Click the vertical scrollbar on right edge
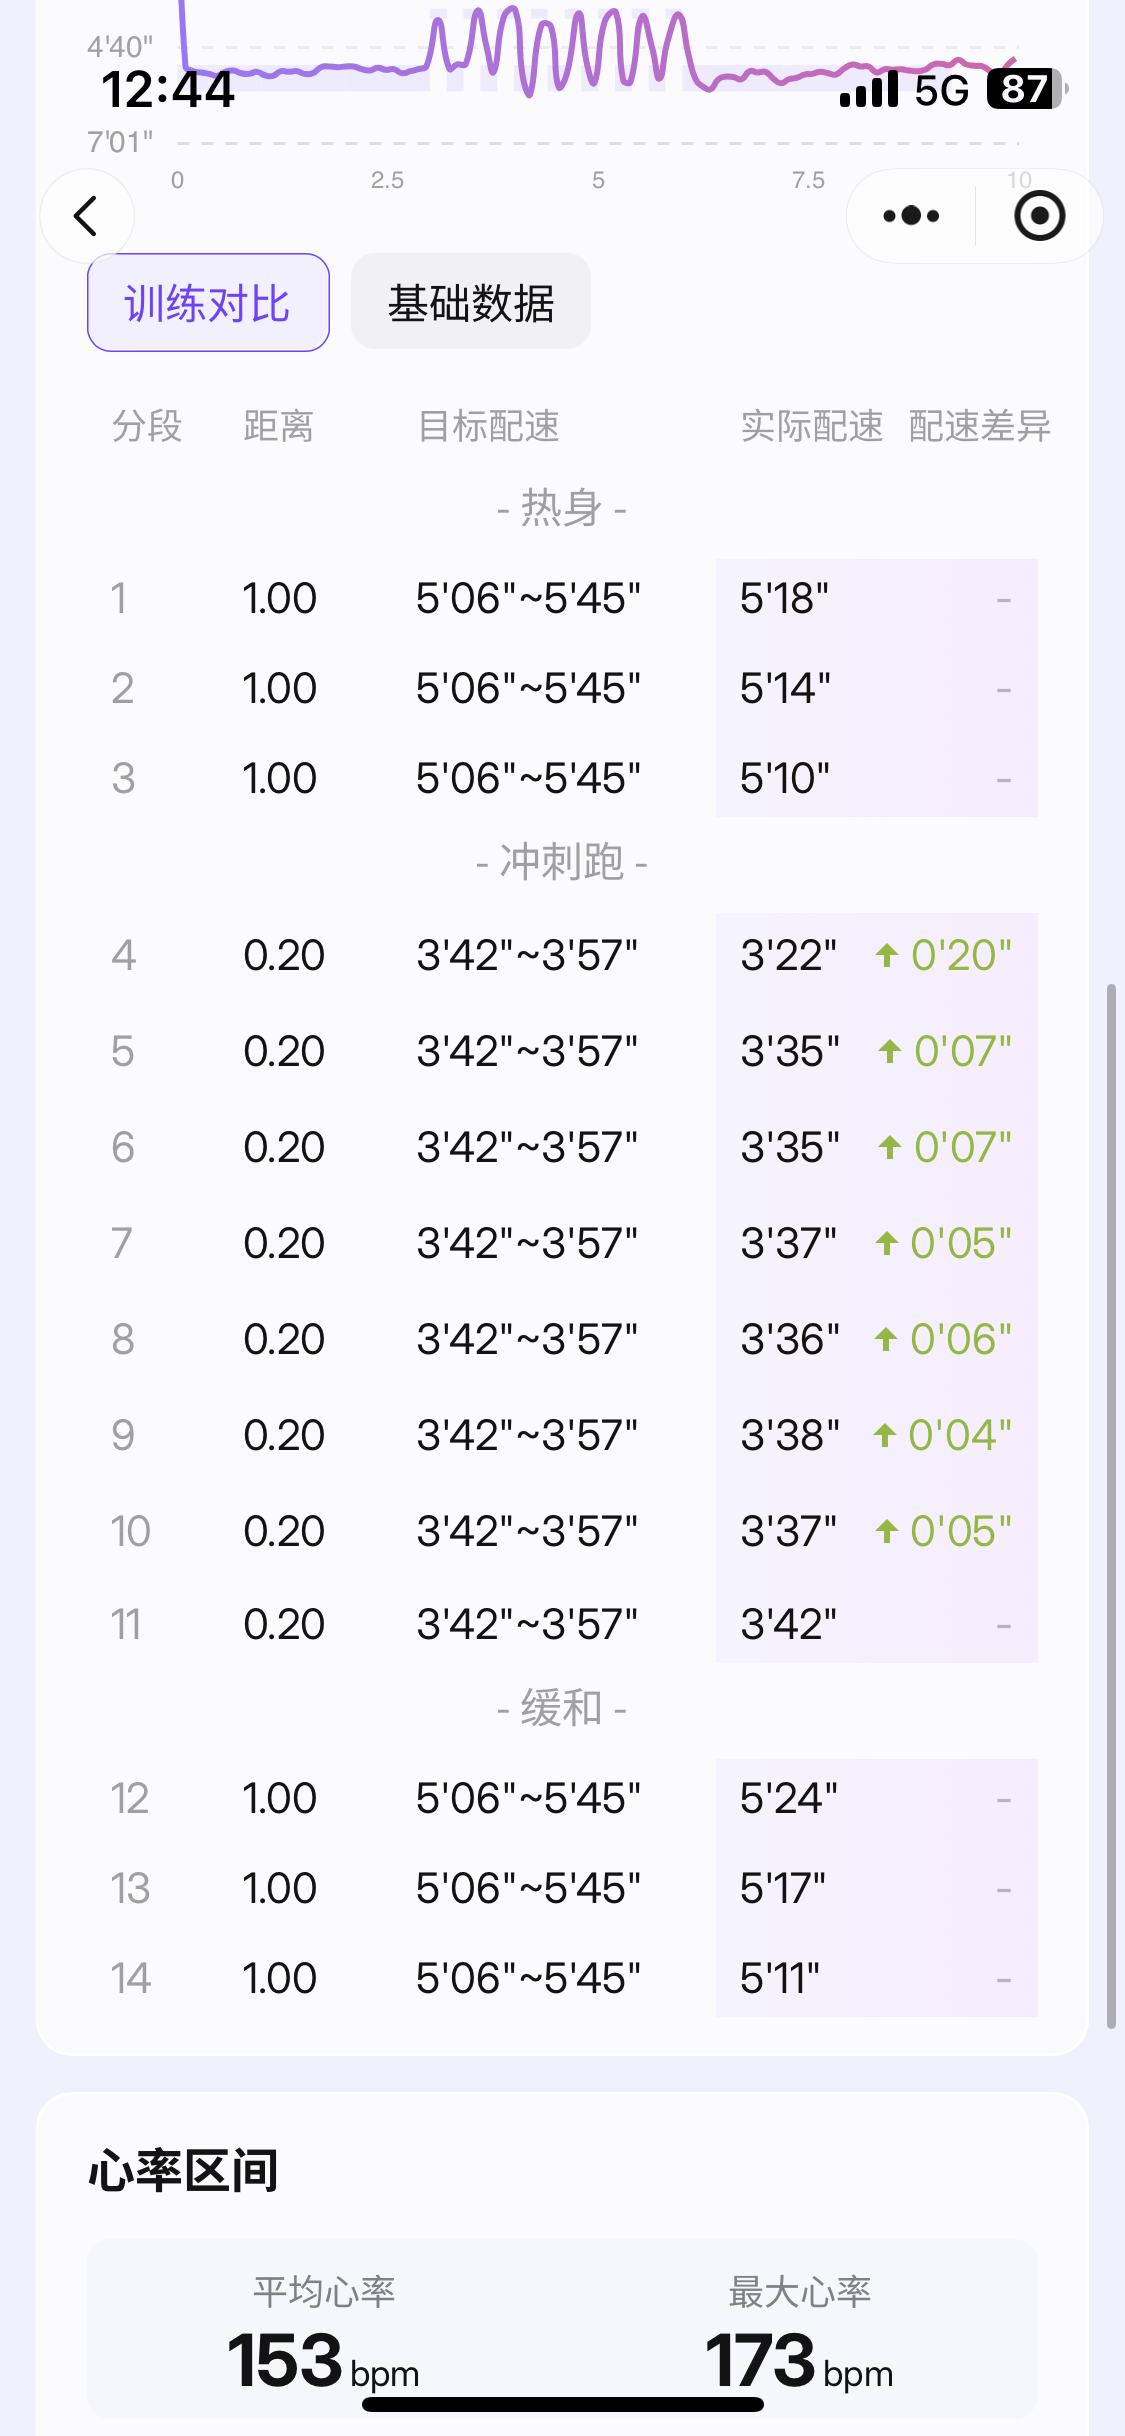Image resolution: width=1125 pixels, height=2436 pixels. coord(1110,1500)
